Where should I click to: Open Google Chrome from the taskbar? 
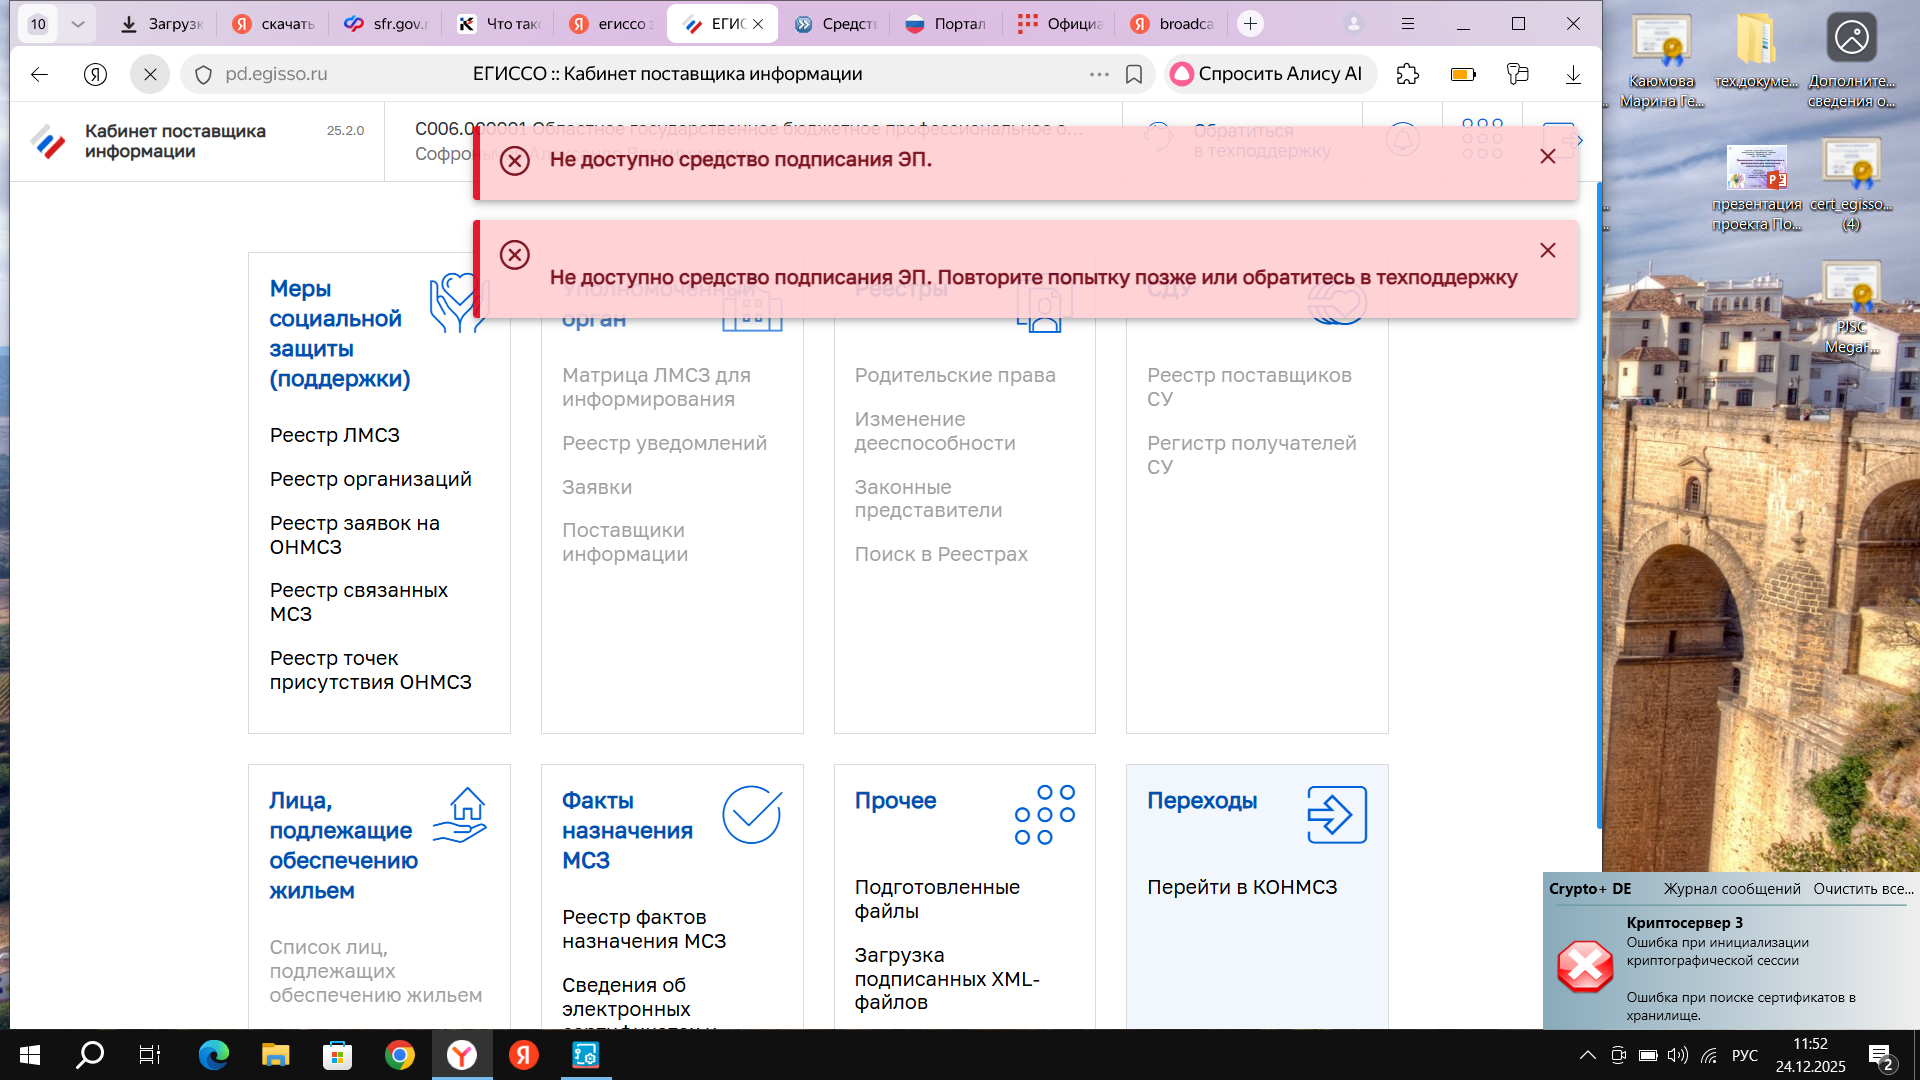[400, 1055]
